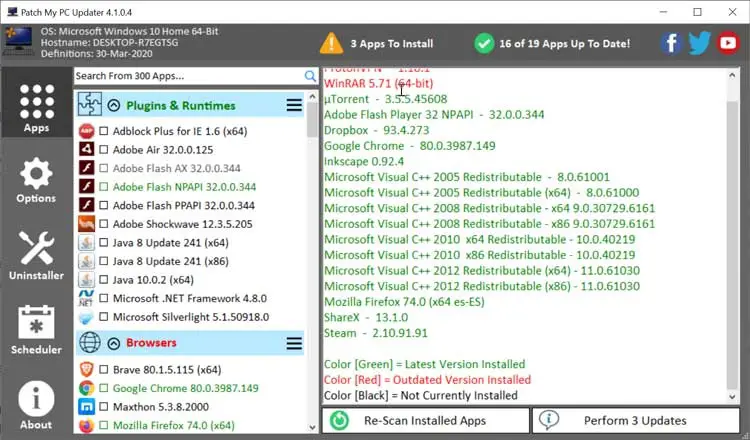Screen dimensions: 750x440
Task: Click the Adblock Plus ABP icon
Action: click(87, 131)
